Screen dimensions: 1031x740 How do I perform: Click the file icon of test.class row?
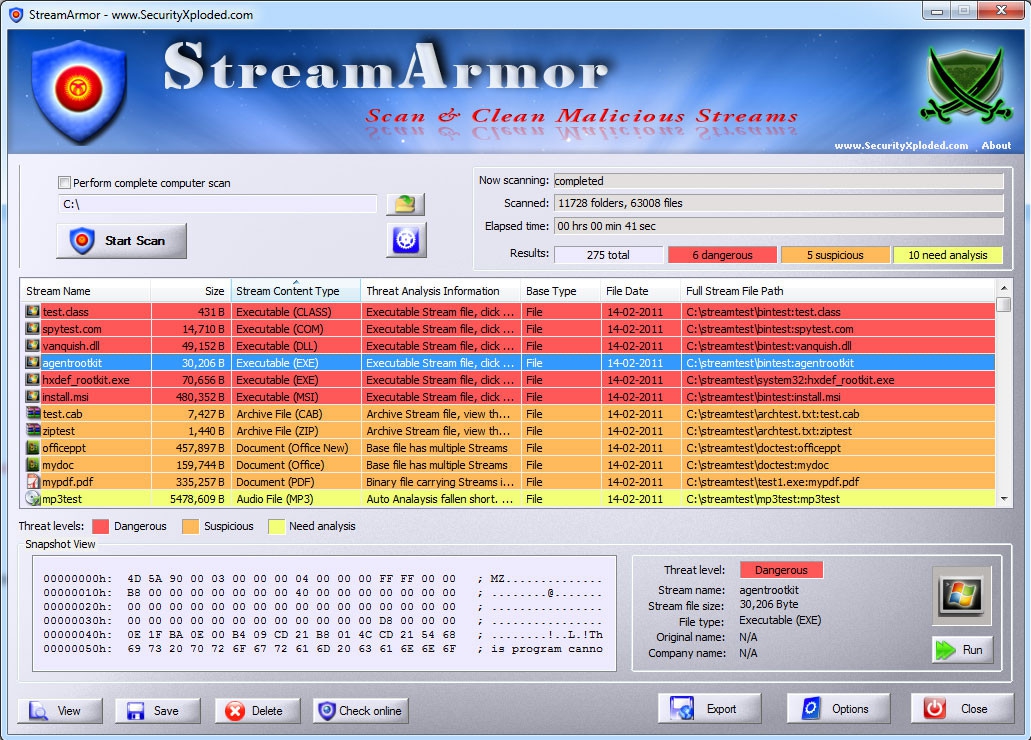32,311
